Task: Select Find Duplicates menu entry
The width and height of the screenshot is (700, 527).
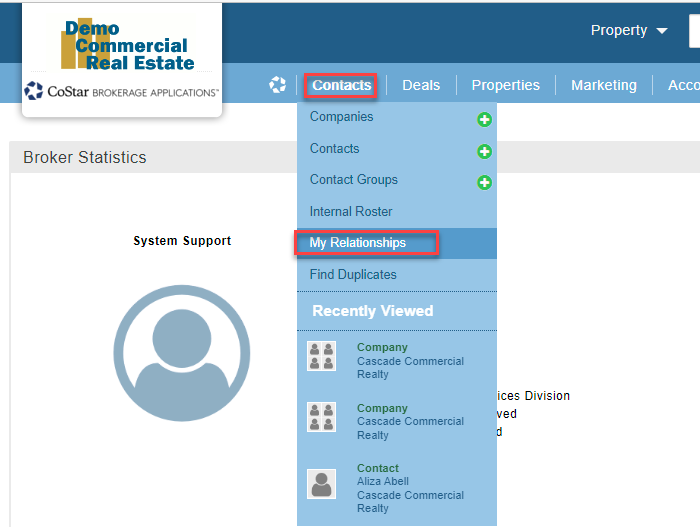Action: click(353, 275)
